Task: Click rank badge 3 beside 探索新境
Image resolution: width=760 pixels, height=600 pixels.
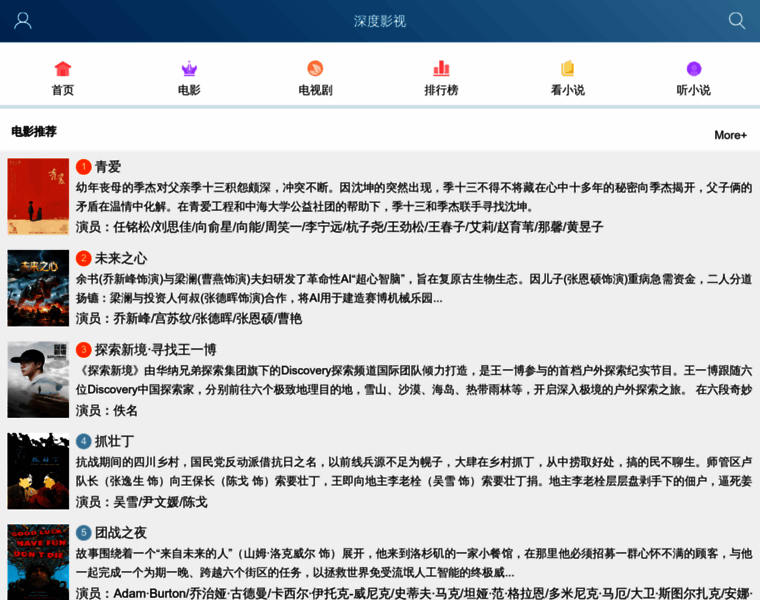Action: (x=84, y=350)
